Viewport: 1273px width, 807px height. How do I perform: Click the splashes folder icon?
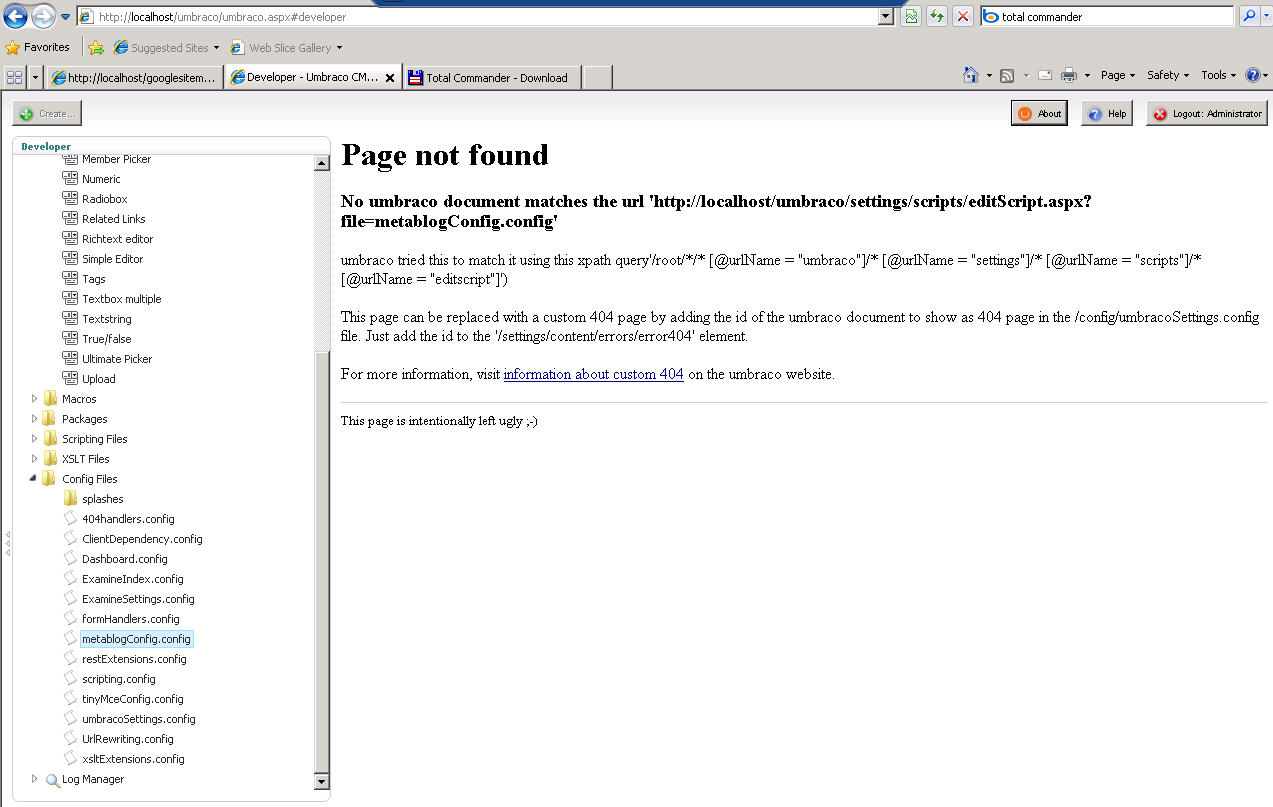pos(70,499)
